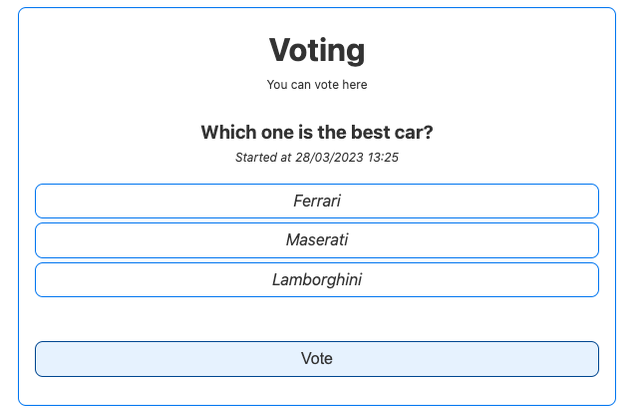
Task: Toggle the Maserati answer box
Action: [317, 240]
